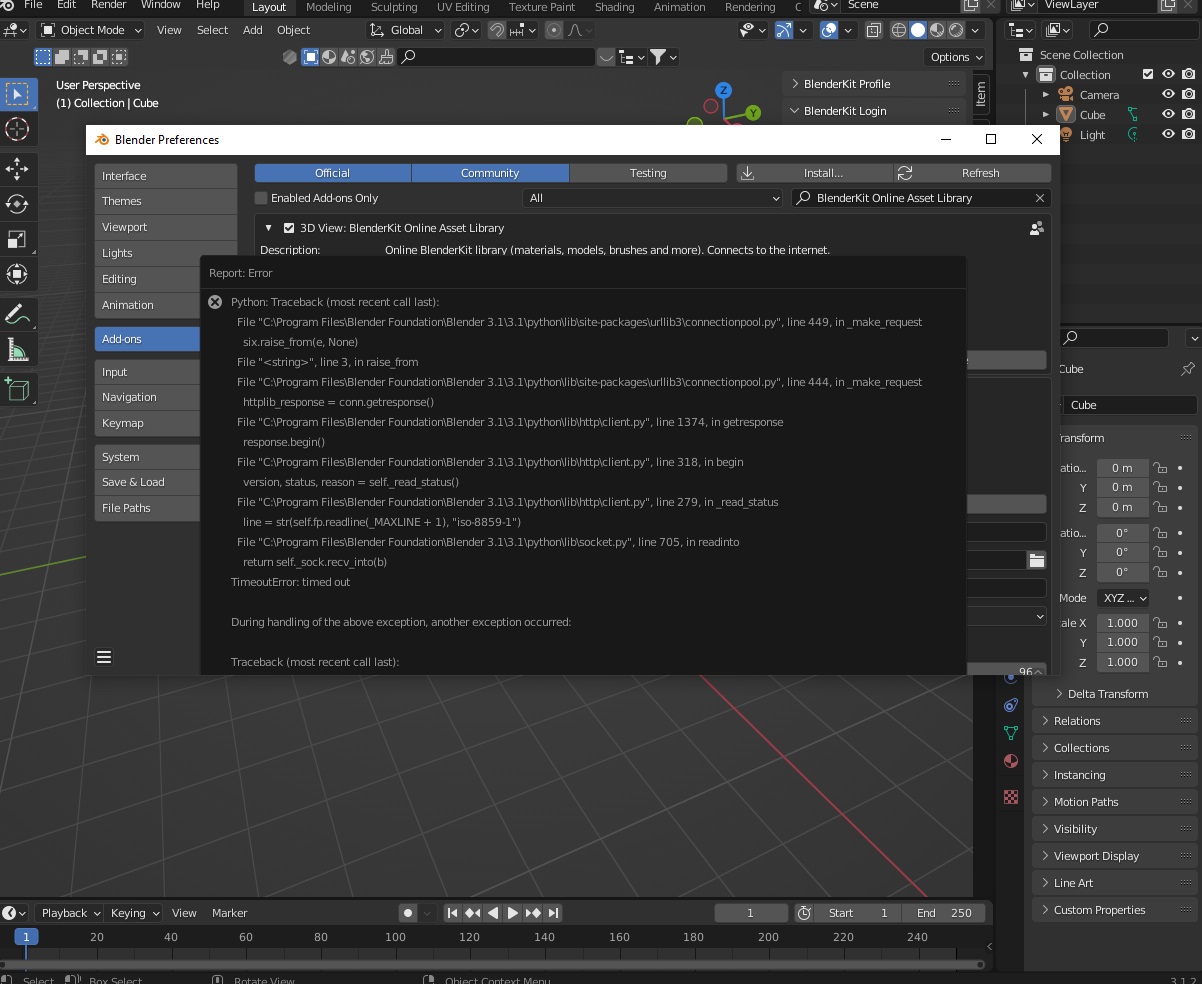Click the Install... button

pyautogui.click(x=814, y=173)
